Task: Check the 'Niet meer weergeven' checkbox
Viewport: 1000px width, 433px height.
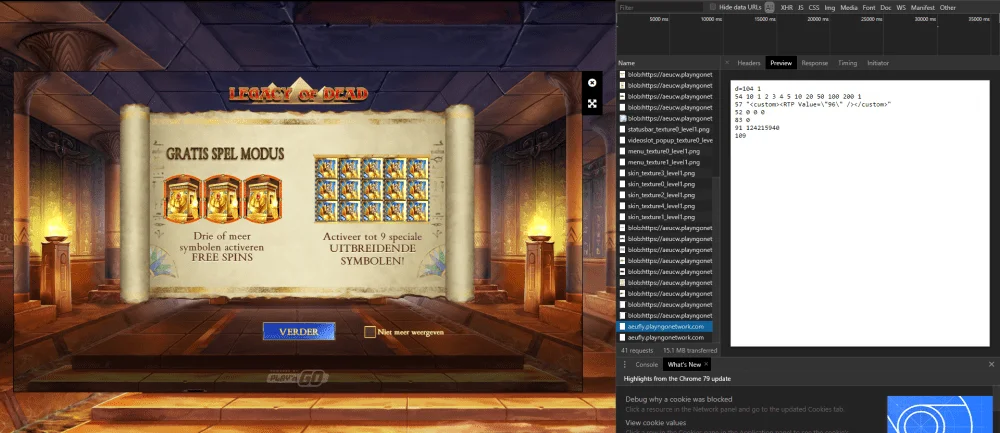Action: coord(369,332)
